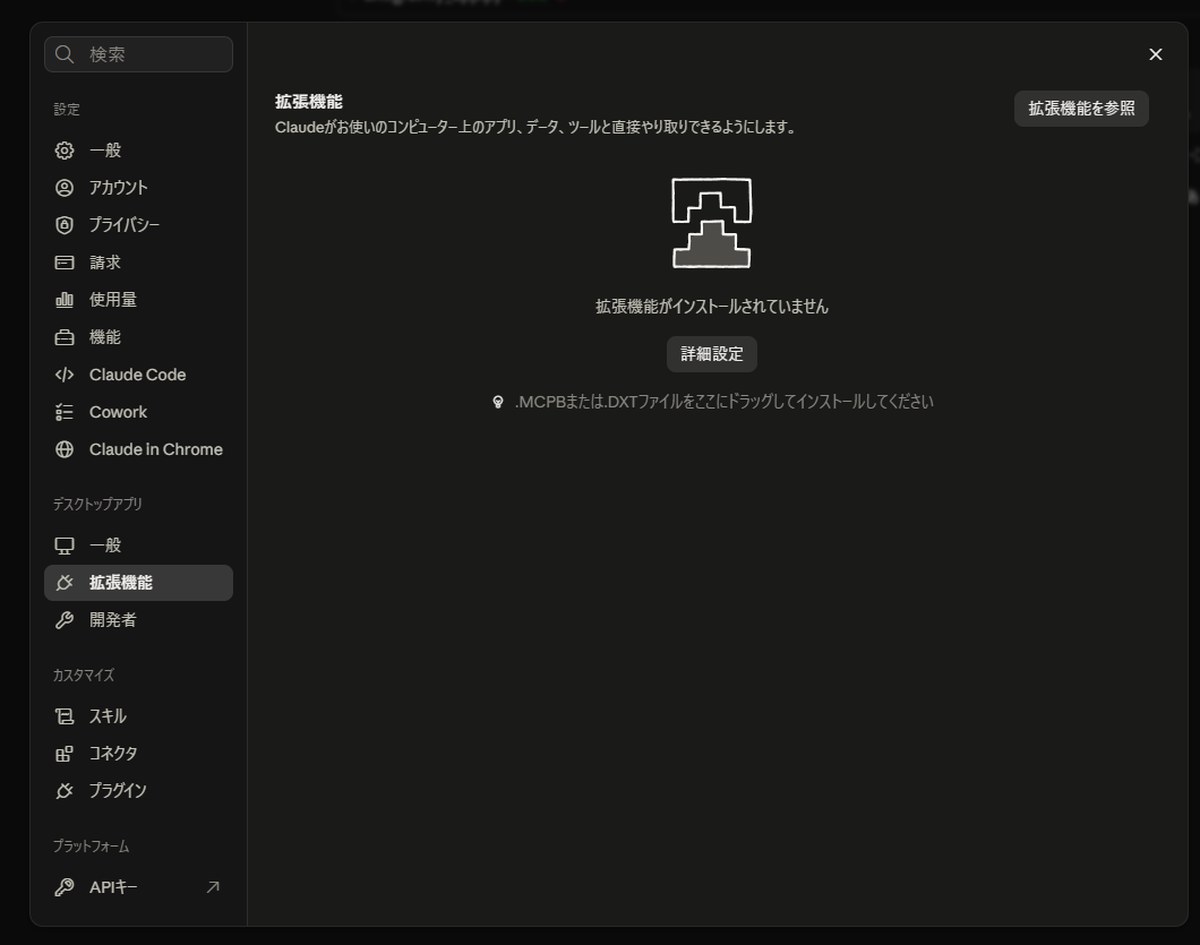Screen dimensions: 1200x945
Task: Click the 使用量 bar chart icon
Action: click(x=65, y=300)
